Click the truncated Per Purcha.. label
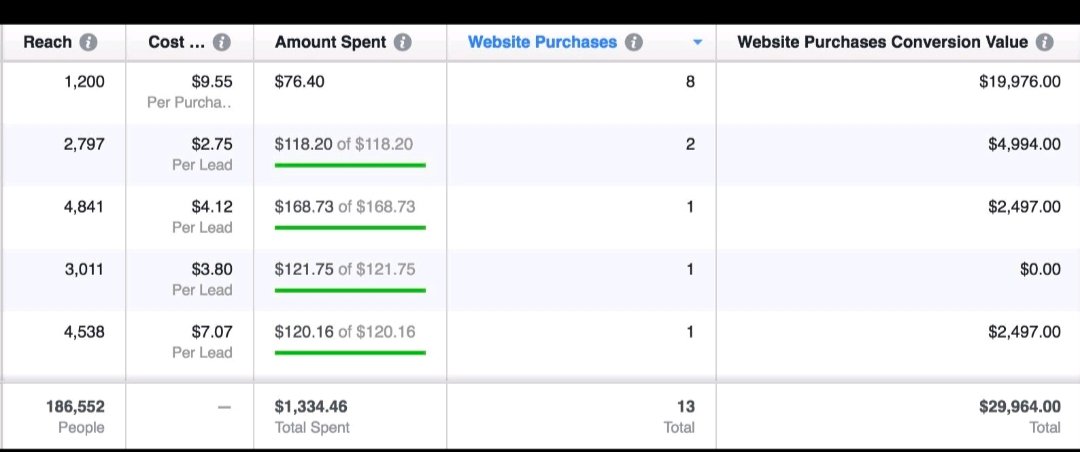Image resolution: width=1080 pixels, height=452 pixels. [189, 103]
